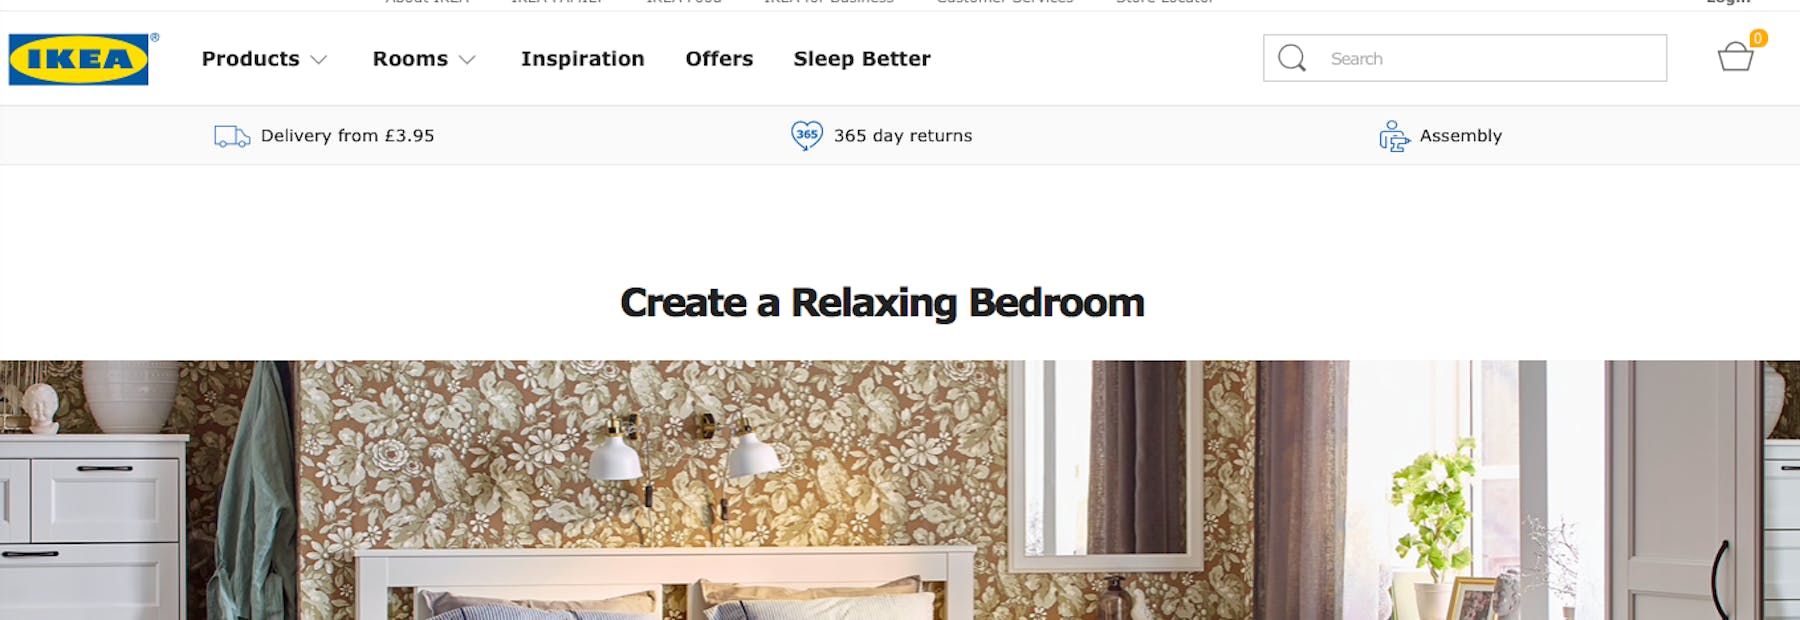Click the assembly worker icon
The width and height of the screenshot is (1800, 620).
1394,136
